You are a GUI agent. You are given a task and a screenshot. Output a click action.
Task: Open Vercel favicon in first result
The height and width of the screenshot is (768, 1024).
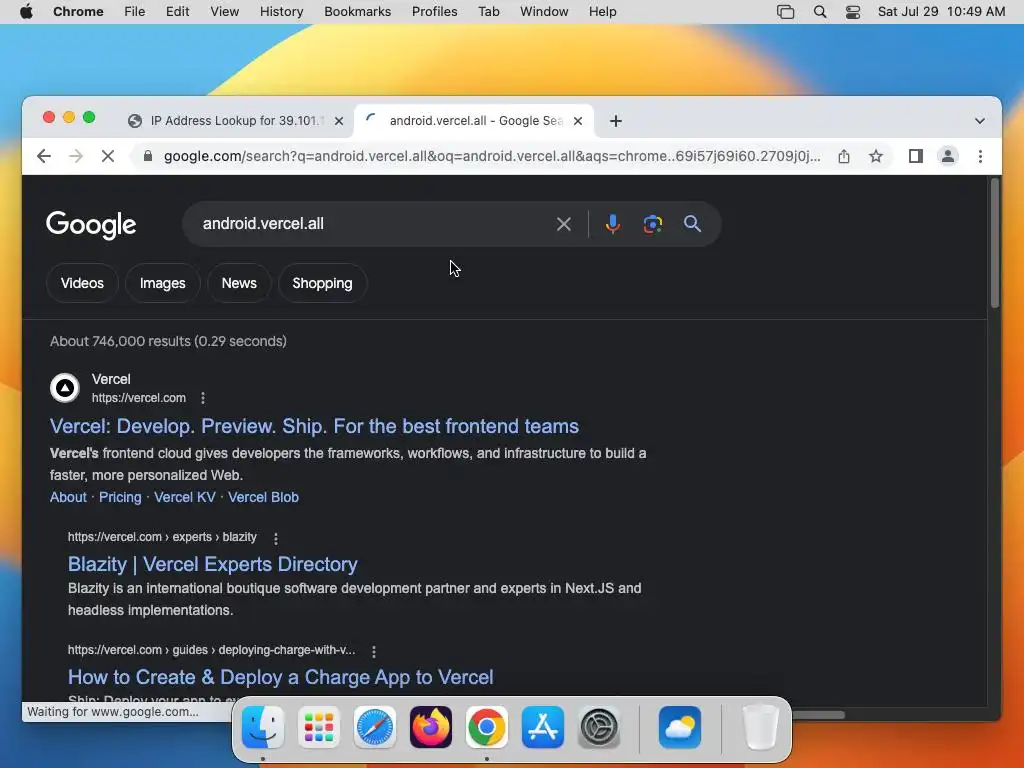pos(65,389)
